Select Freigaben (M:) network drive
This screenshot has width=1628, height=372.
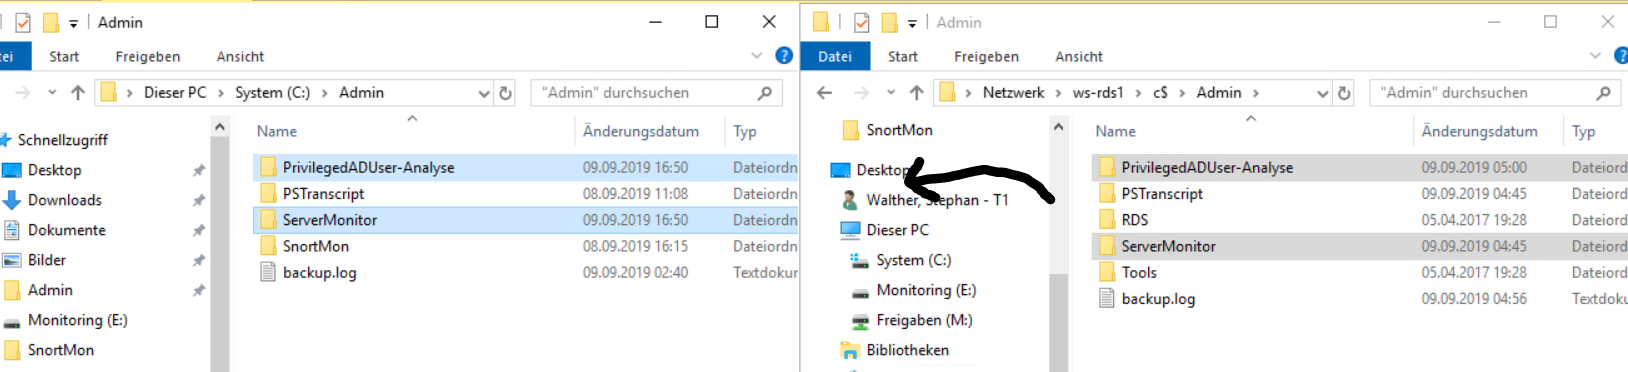tap(924, 320)
